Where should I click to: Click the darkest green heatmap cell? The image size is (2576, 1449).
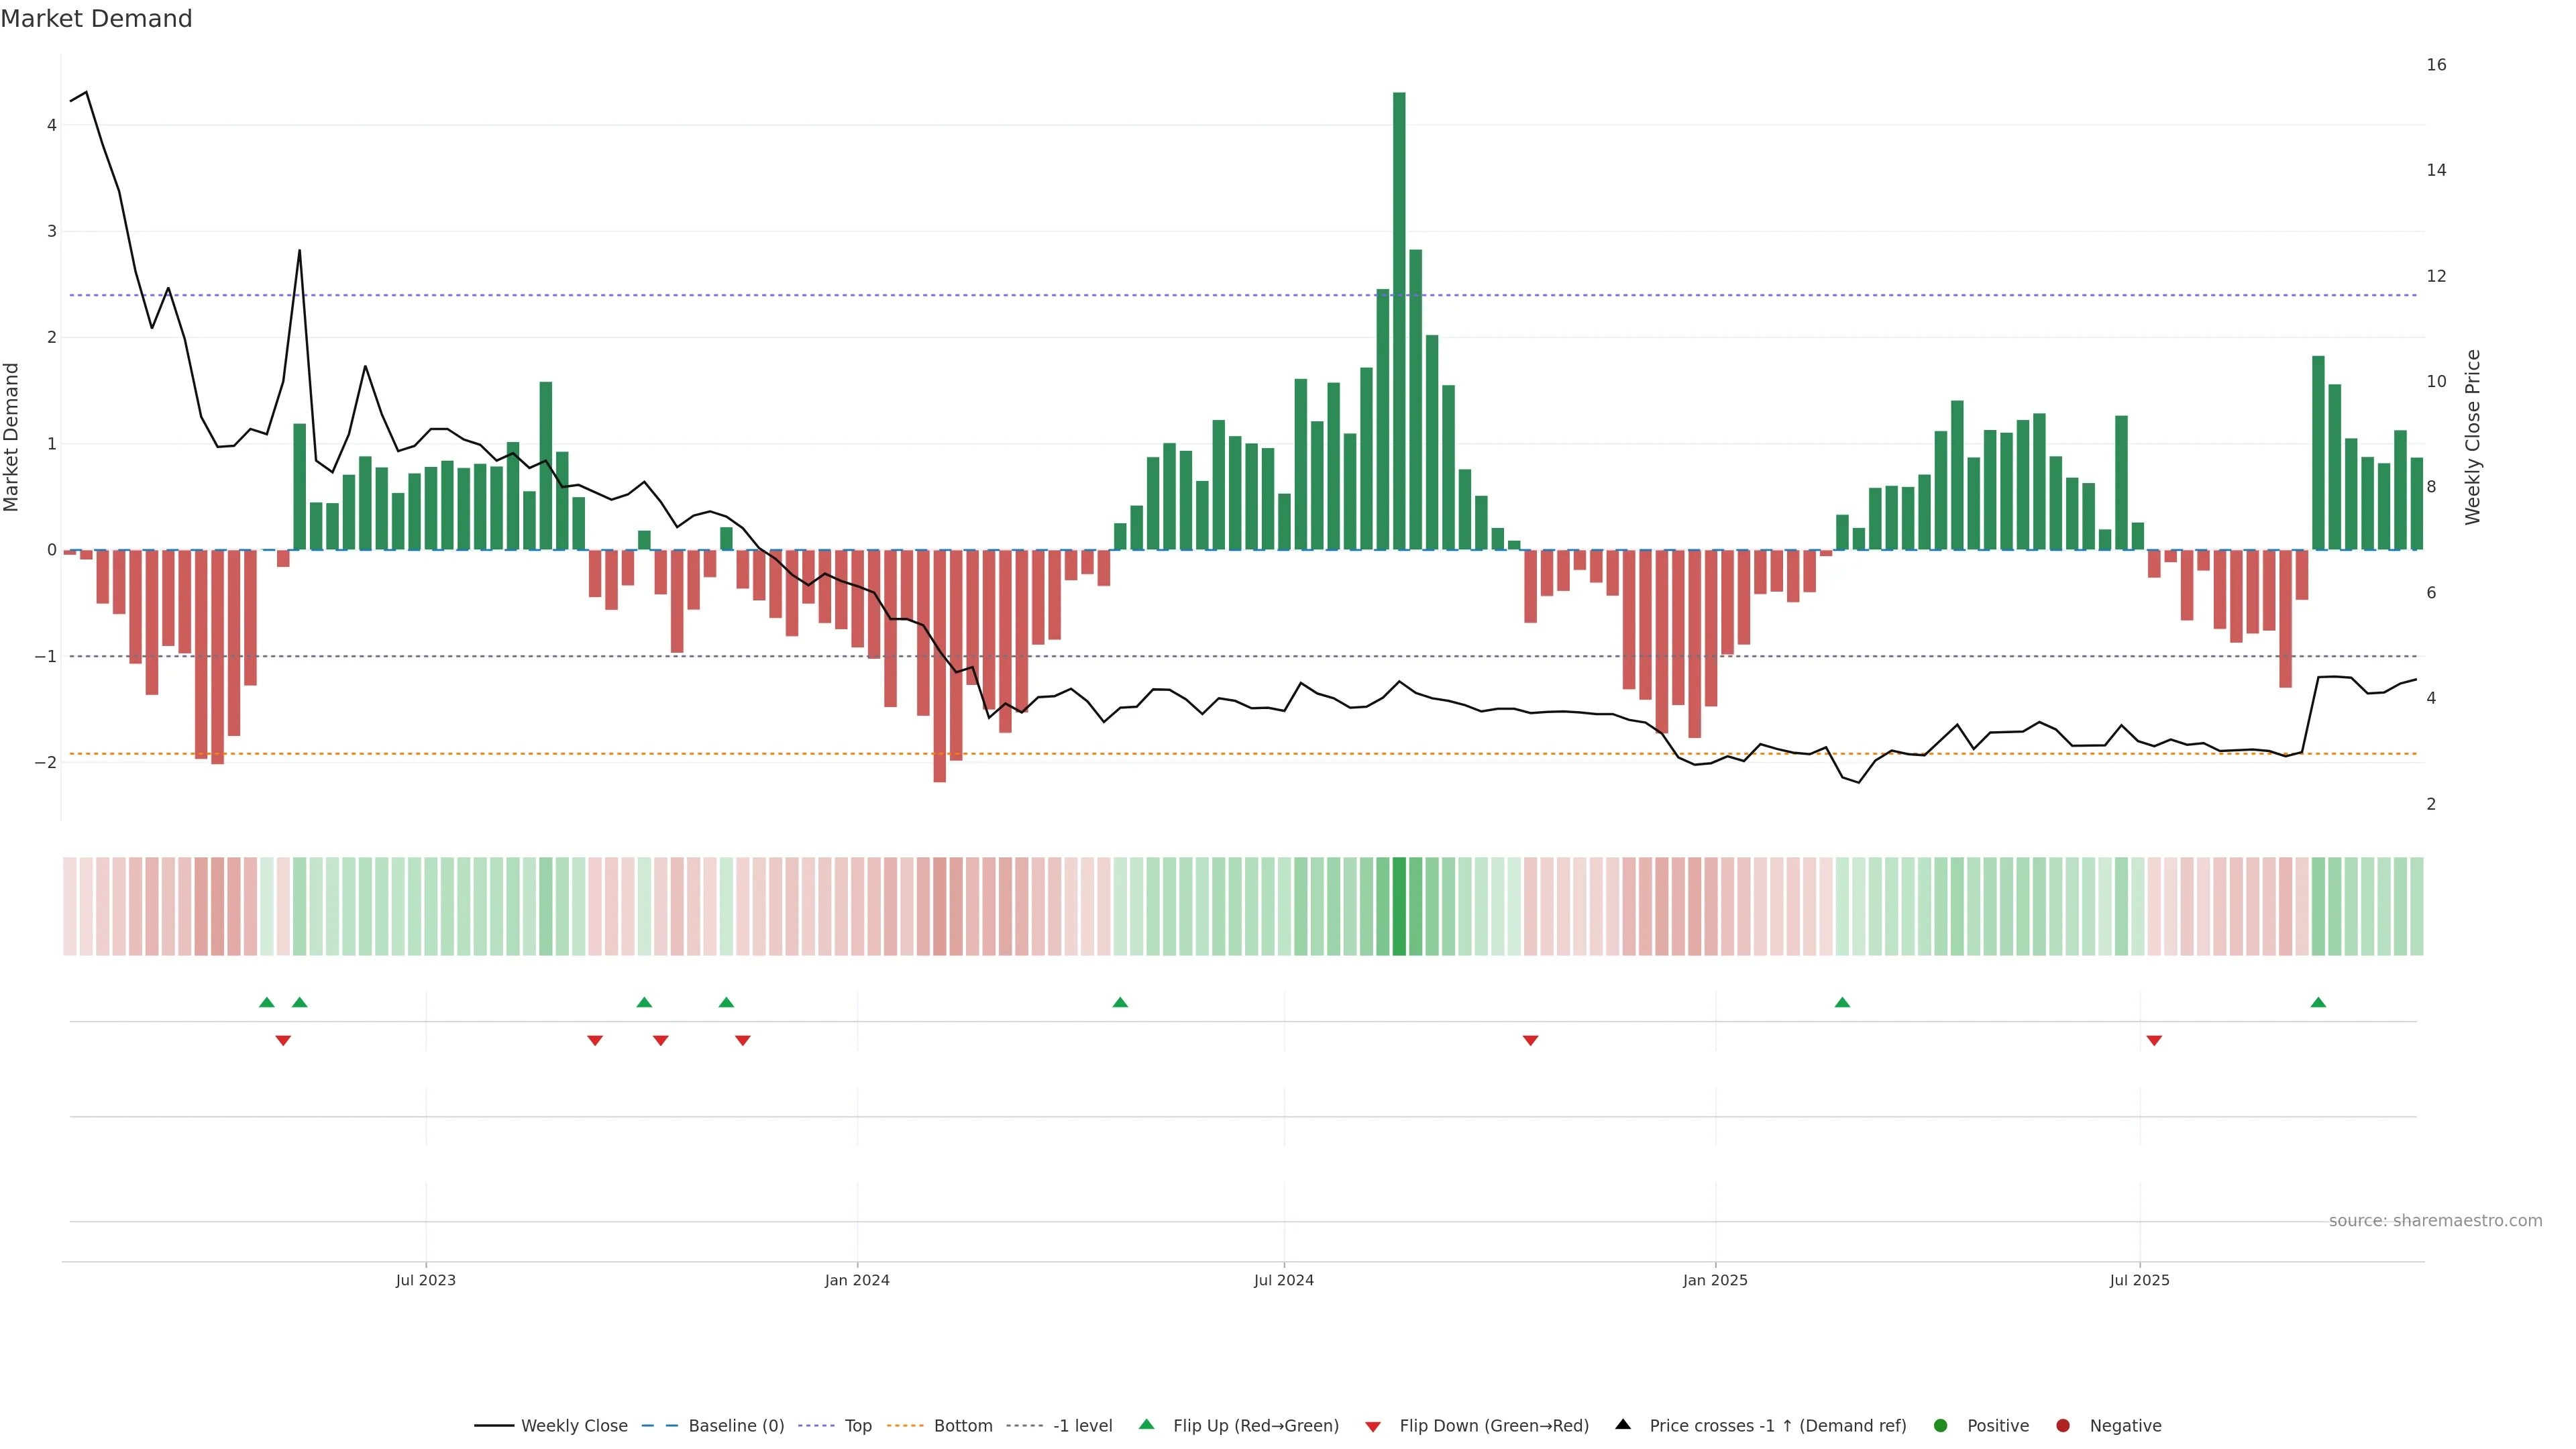1399,906
